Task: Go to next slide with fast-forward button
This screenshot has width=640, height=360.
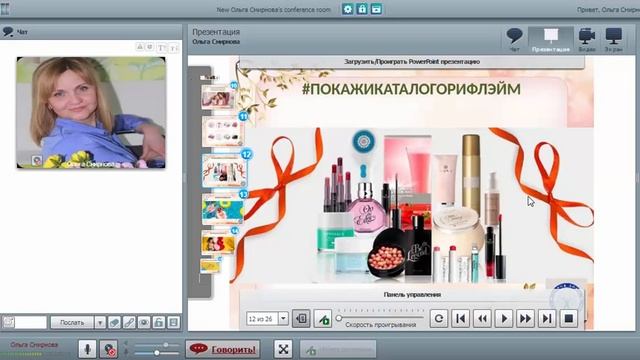Action: (525, 318)
